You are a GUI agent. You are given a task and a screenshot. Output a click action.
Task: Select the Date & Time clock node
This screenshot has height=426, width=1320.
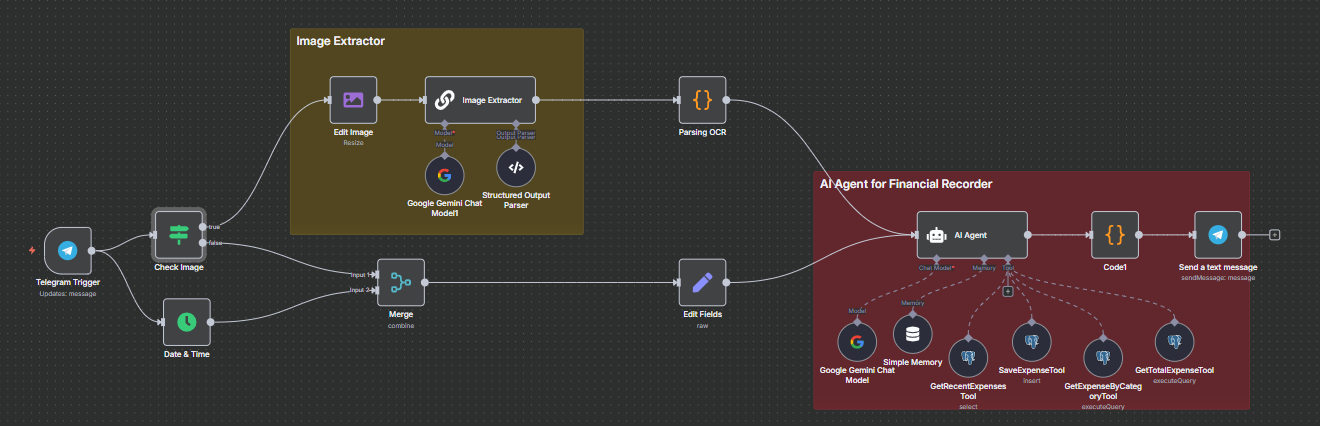point(187,322)
